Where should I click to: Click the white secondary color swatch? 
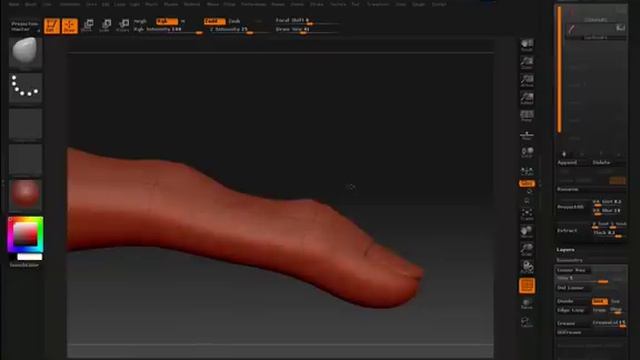click(29, 257)
